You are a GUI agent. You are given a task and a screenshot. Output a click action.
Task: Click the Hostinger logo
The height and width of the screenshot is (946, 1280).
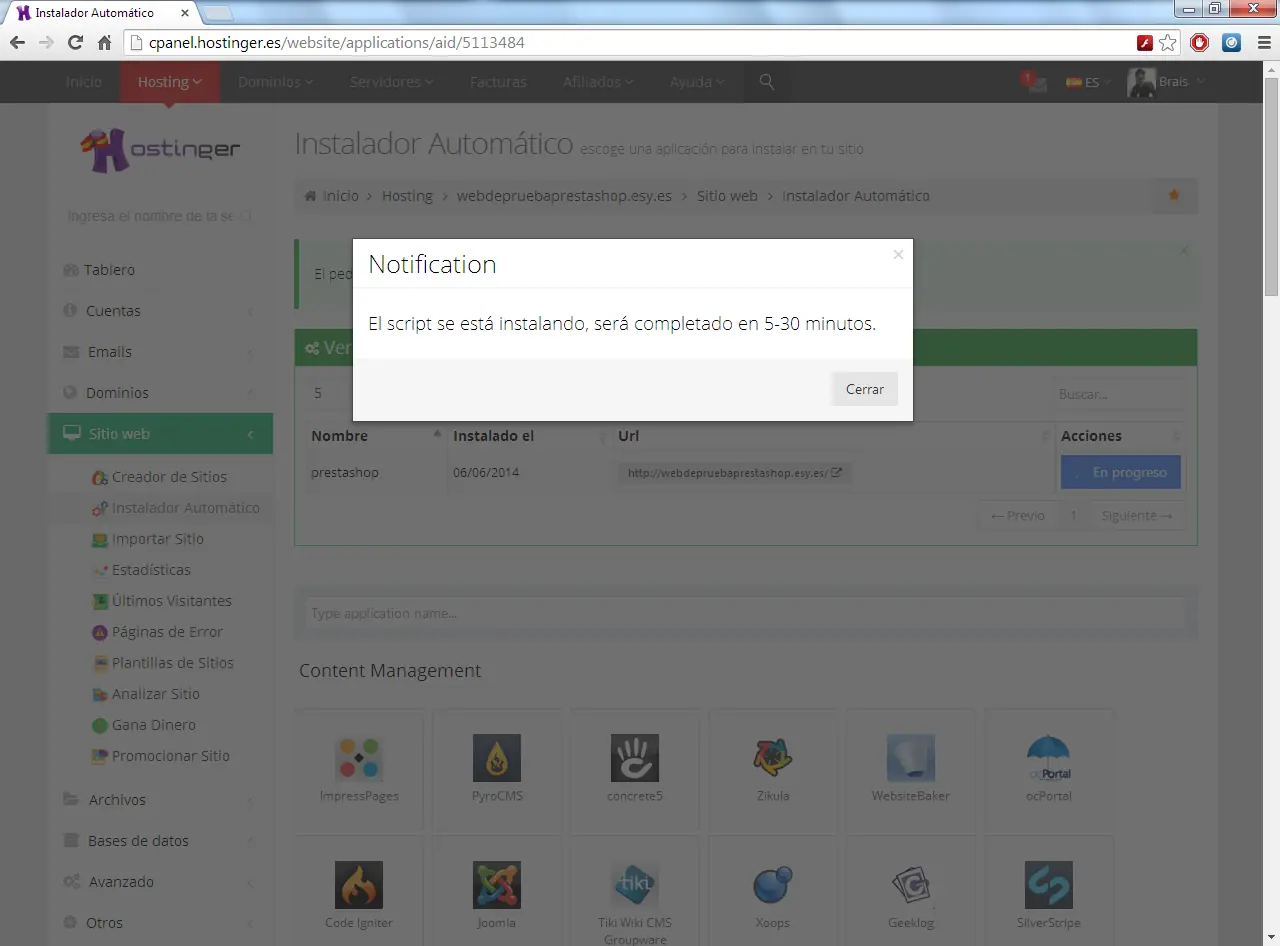point(160,151)
